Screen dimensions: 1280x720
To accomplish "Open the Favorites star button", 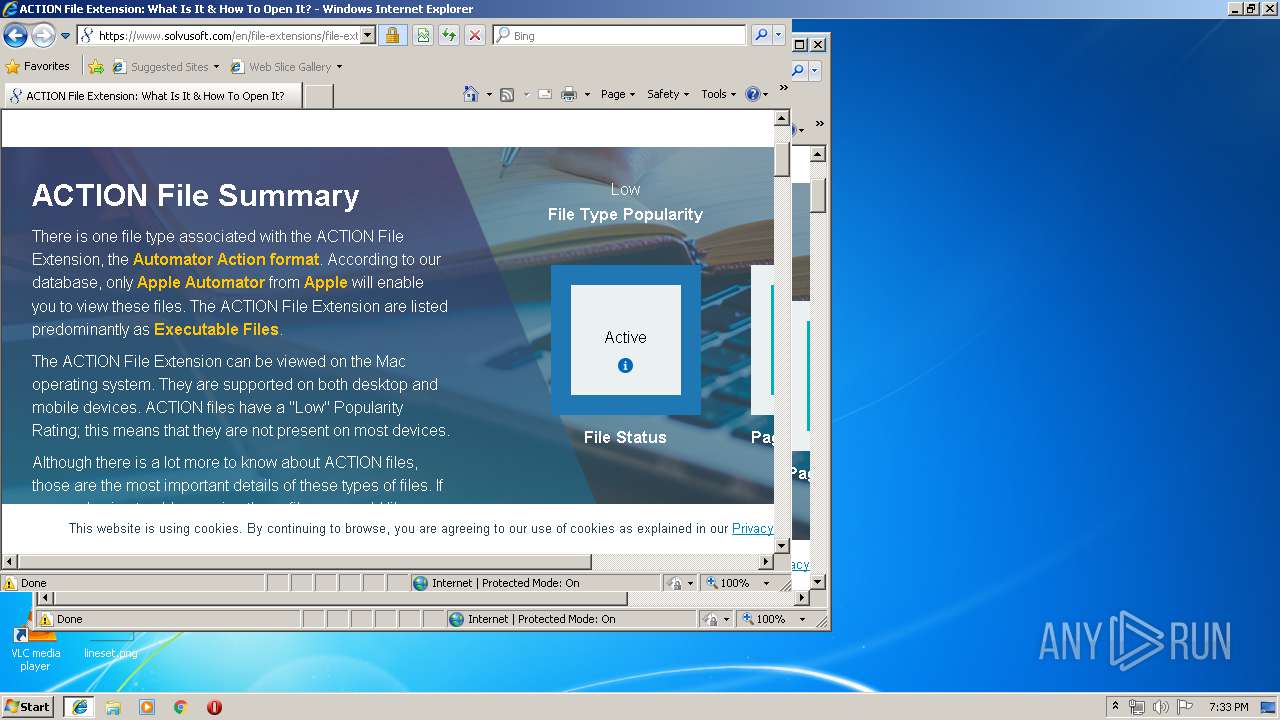I will [38, 66].
